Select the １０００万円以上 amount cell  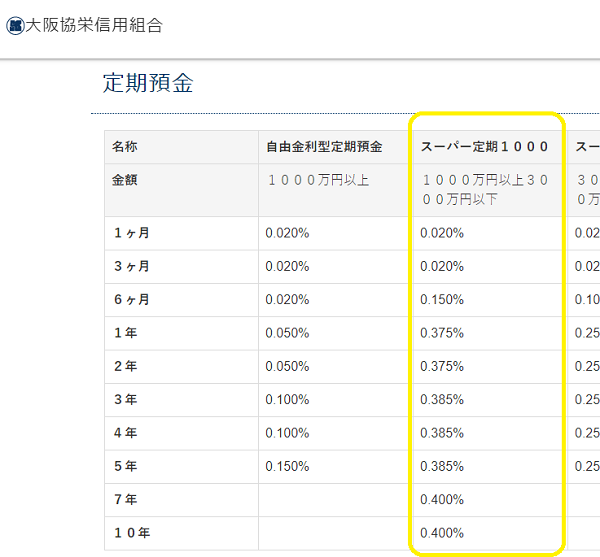click(x=336, y=190)
